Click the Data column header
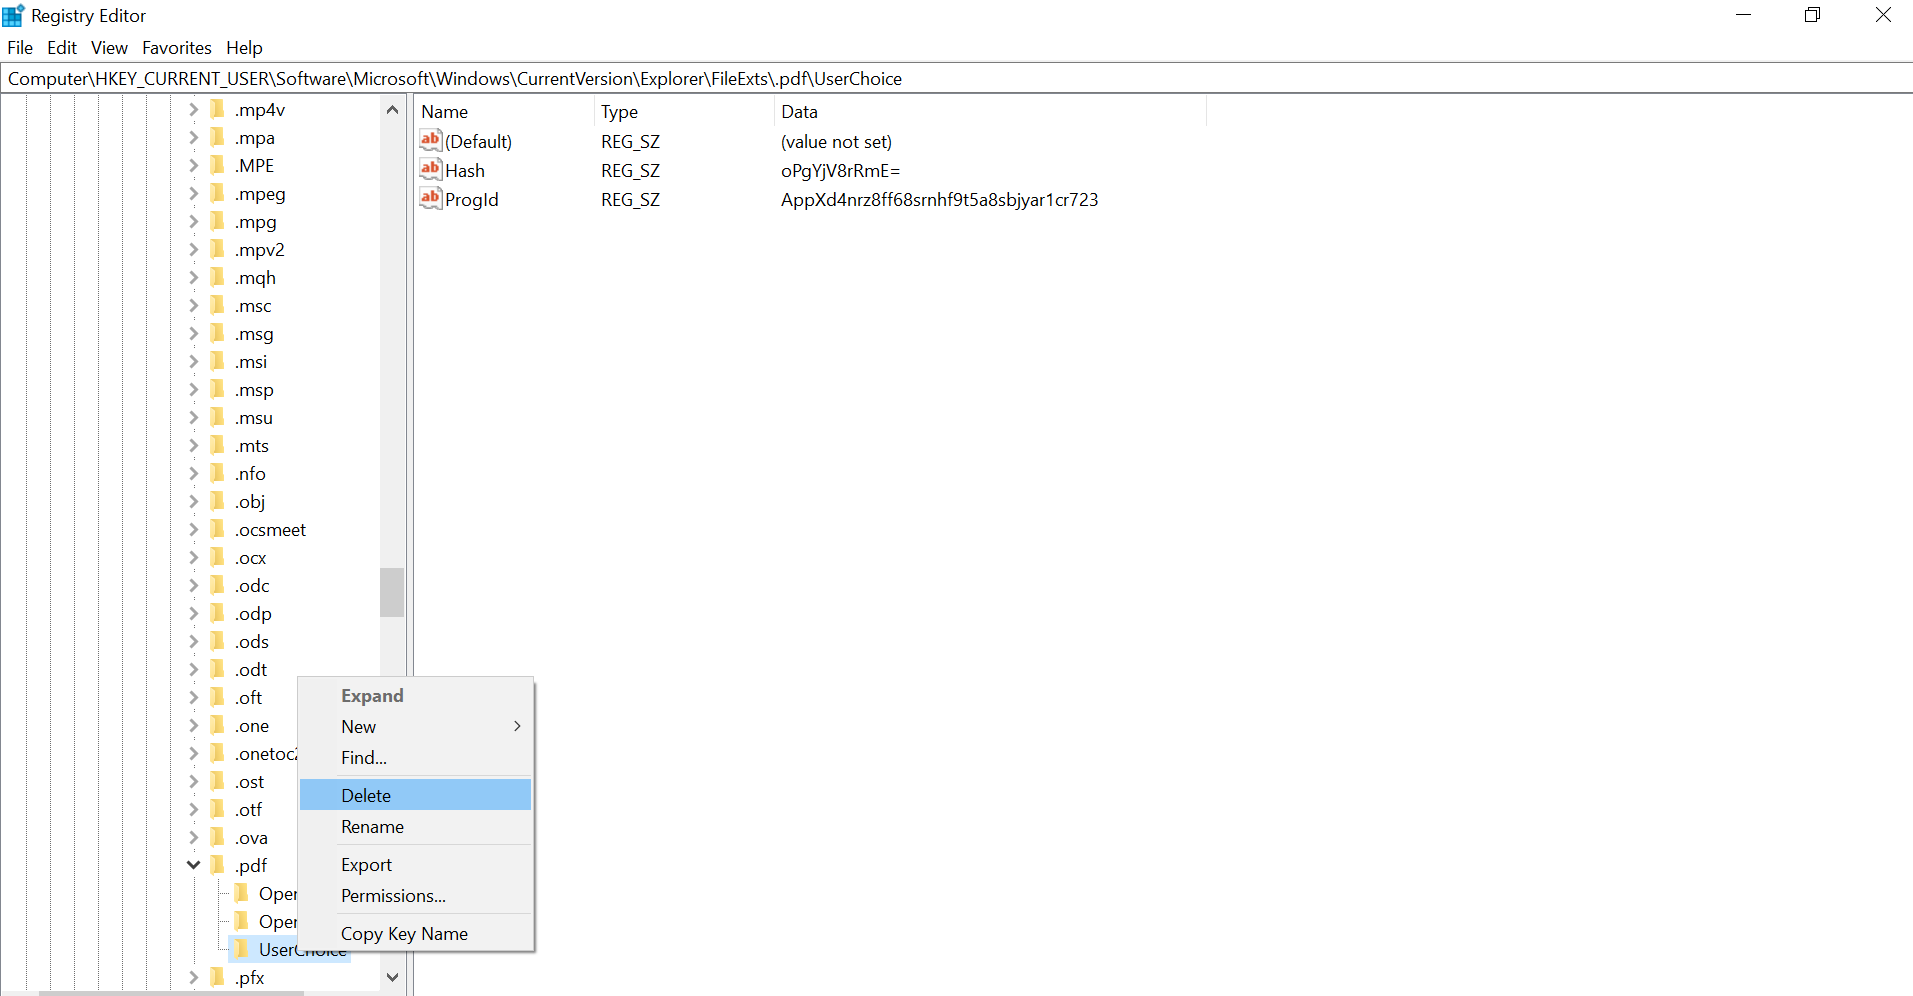 (799, 112)
